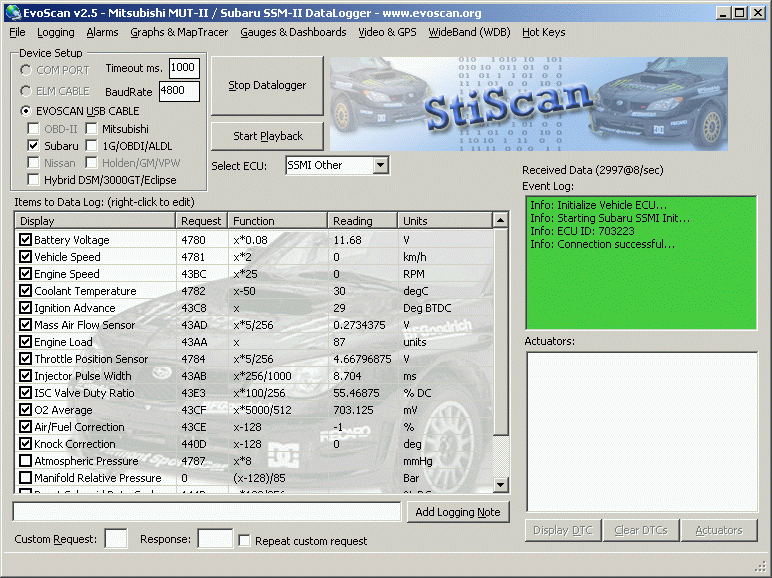Select the 703.125 O2 Average reading
This screenshot has height=578, width=772.
tap(354, 410)
